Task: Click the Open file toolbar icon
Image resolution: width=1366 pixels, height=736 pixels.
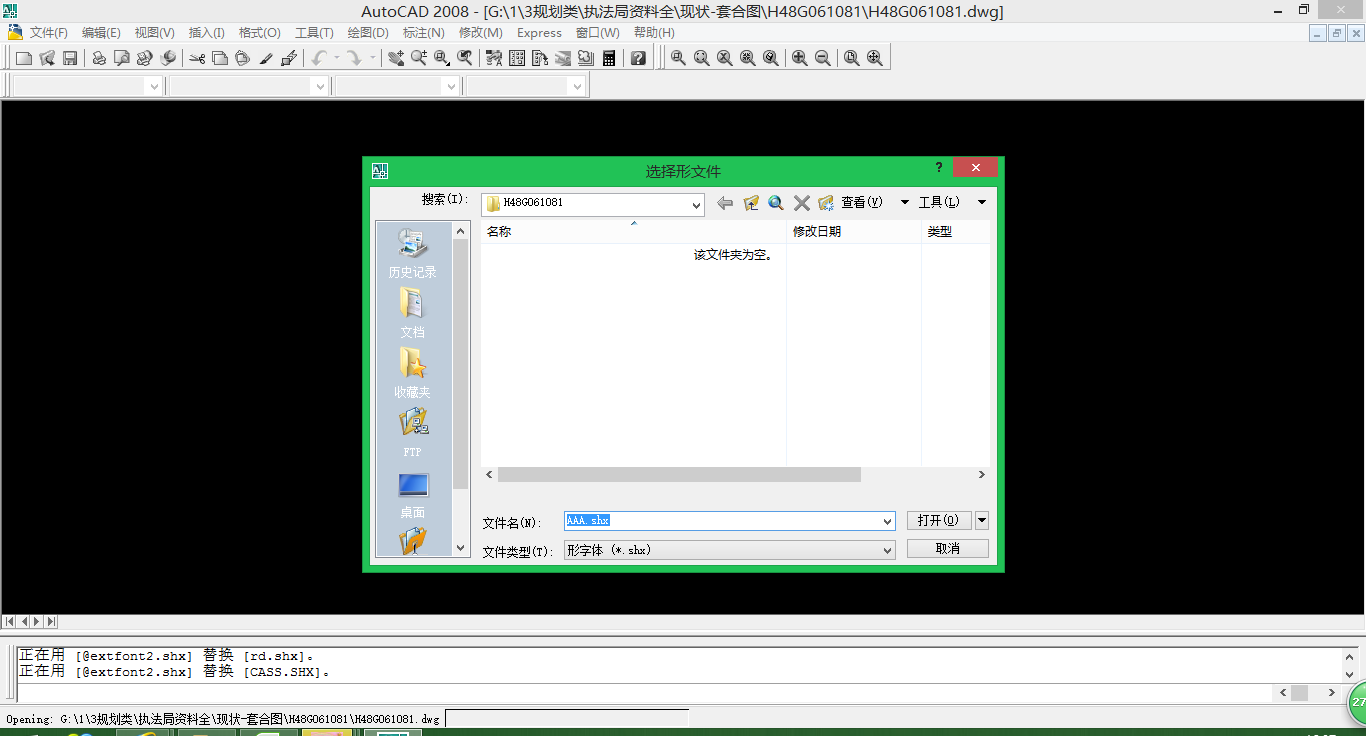Action: point(47,58)
